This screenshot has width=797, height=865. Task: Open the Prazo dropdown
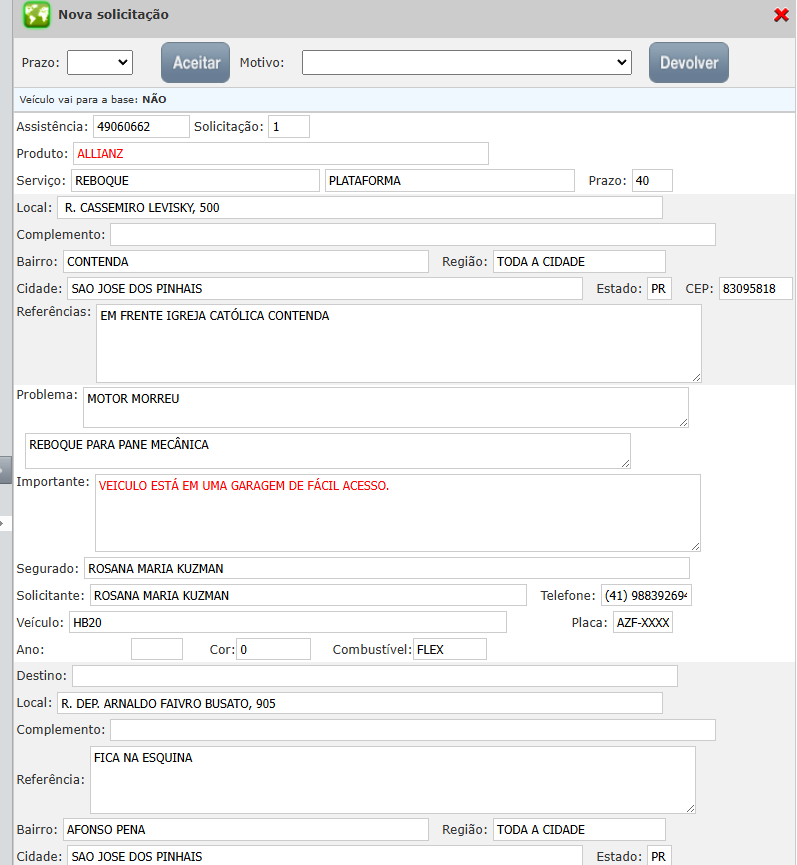point(99,62)
